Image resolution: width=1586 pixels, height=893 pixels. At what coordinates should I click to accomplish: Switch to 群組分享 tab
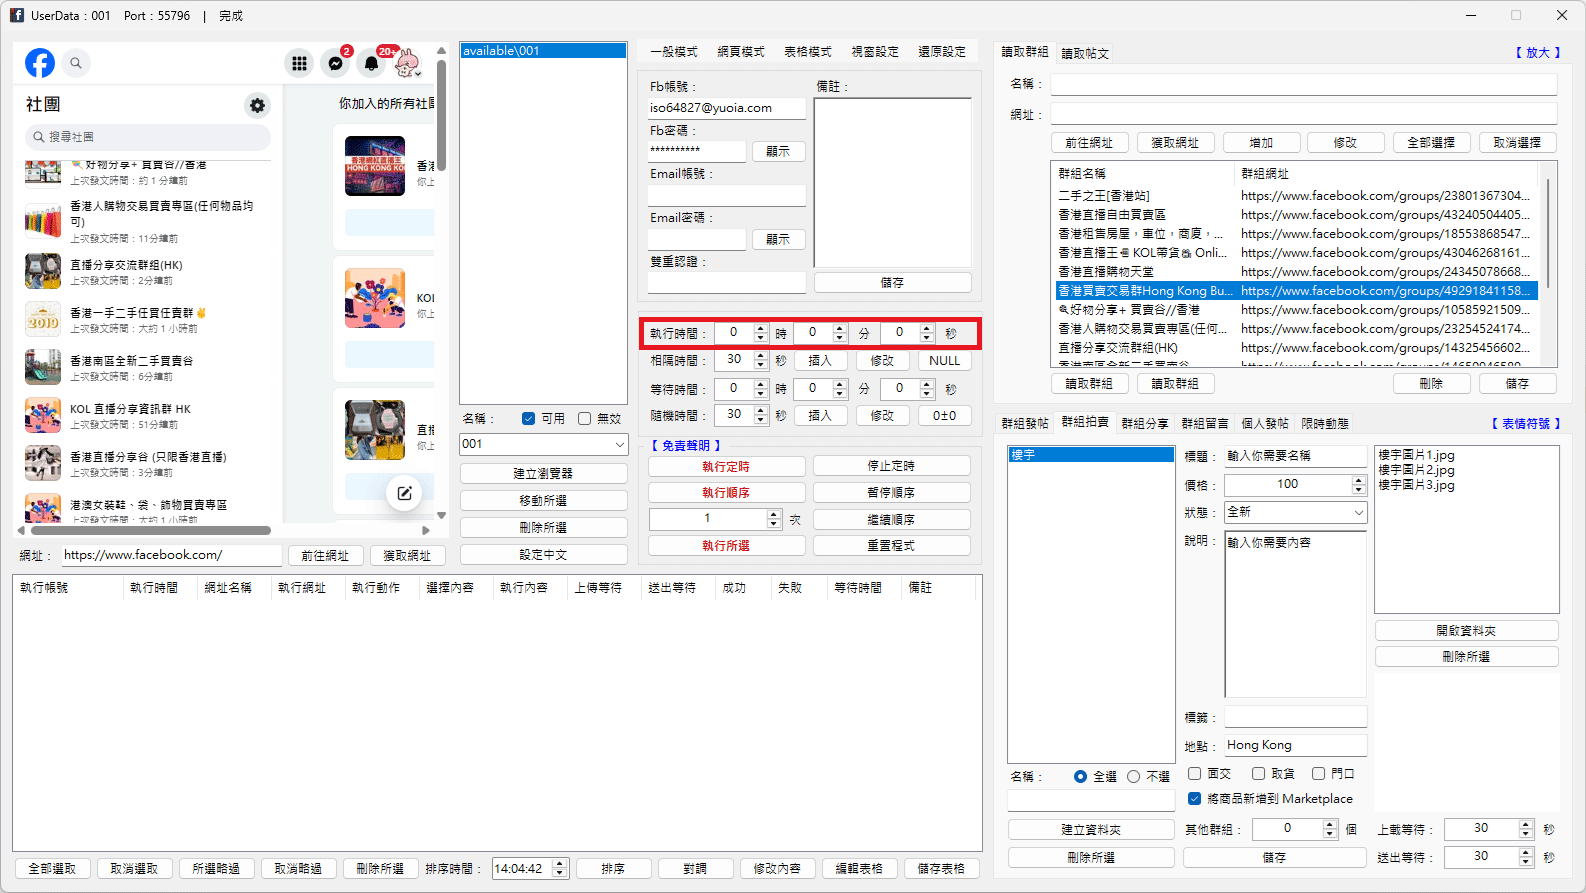point(1145,424)
